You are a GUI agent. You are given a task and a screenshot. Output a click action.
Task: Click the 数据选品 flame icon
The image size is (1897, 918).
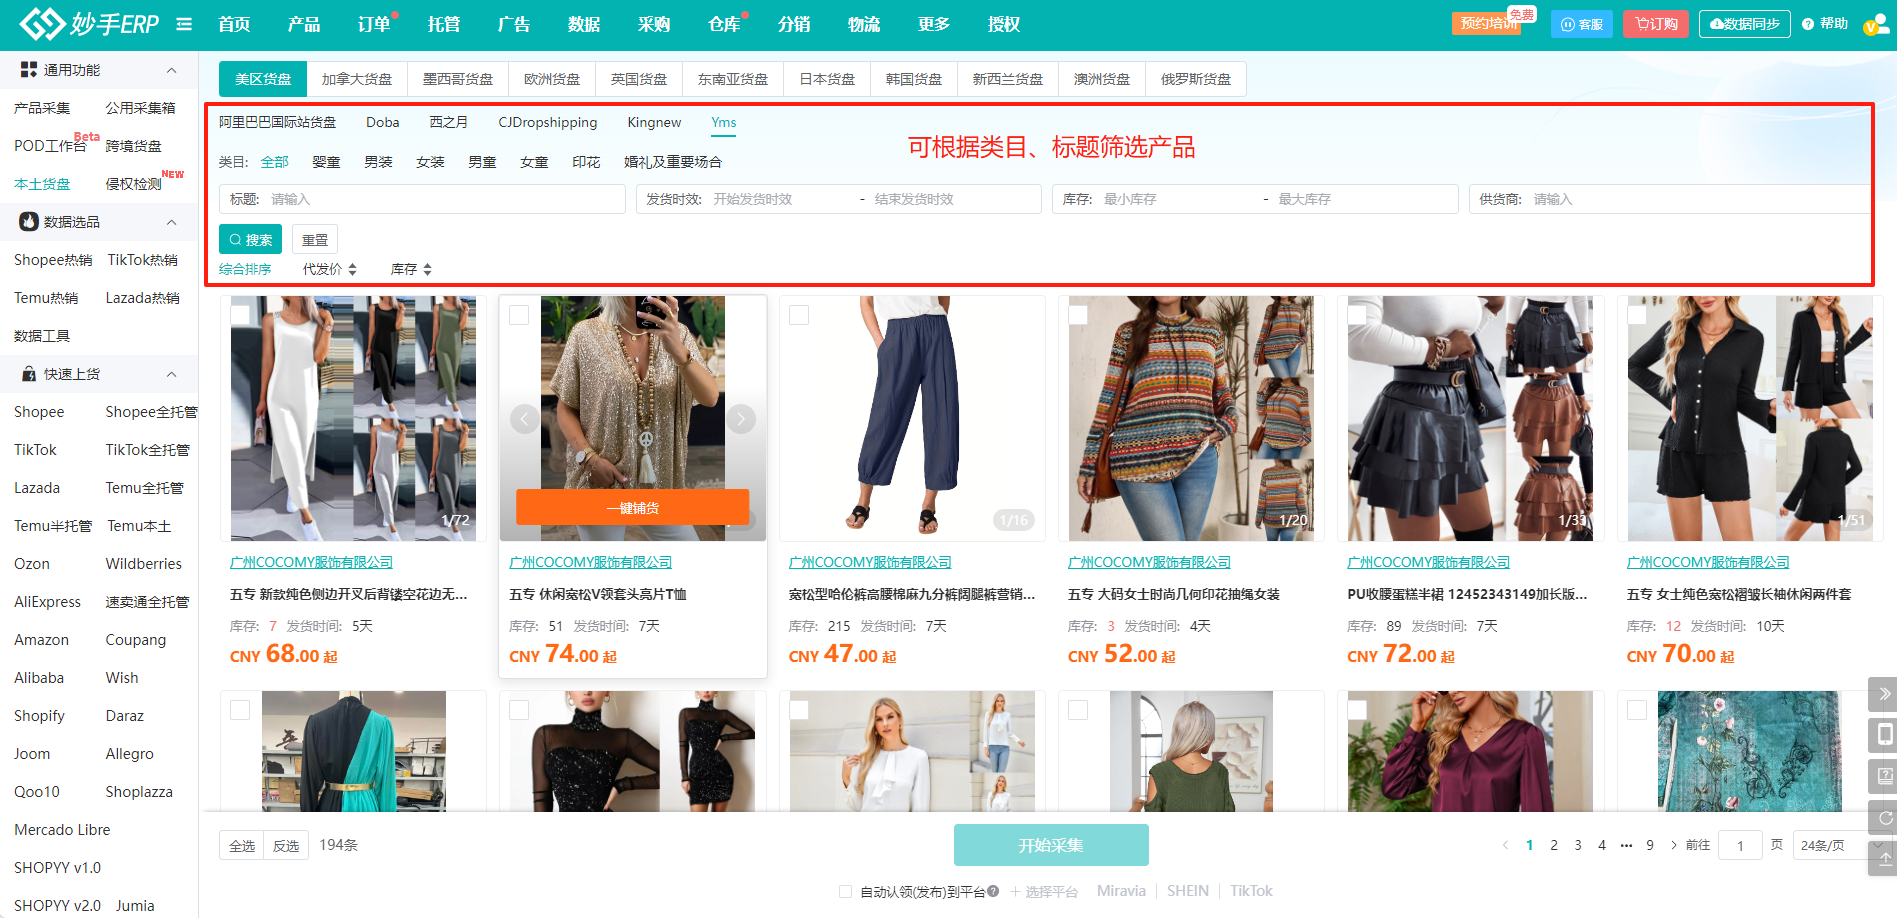coord(29,222)
